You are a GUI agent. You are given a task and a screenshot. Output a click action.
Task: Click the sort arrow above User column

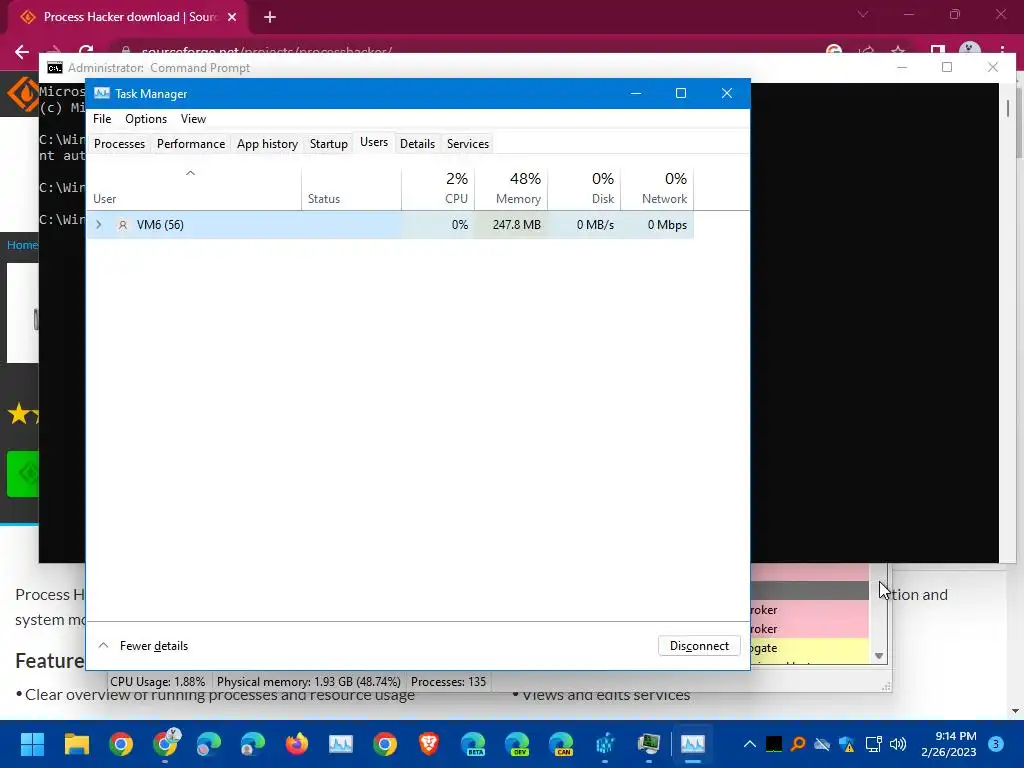(190, 173)
